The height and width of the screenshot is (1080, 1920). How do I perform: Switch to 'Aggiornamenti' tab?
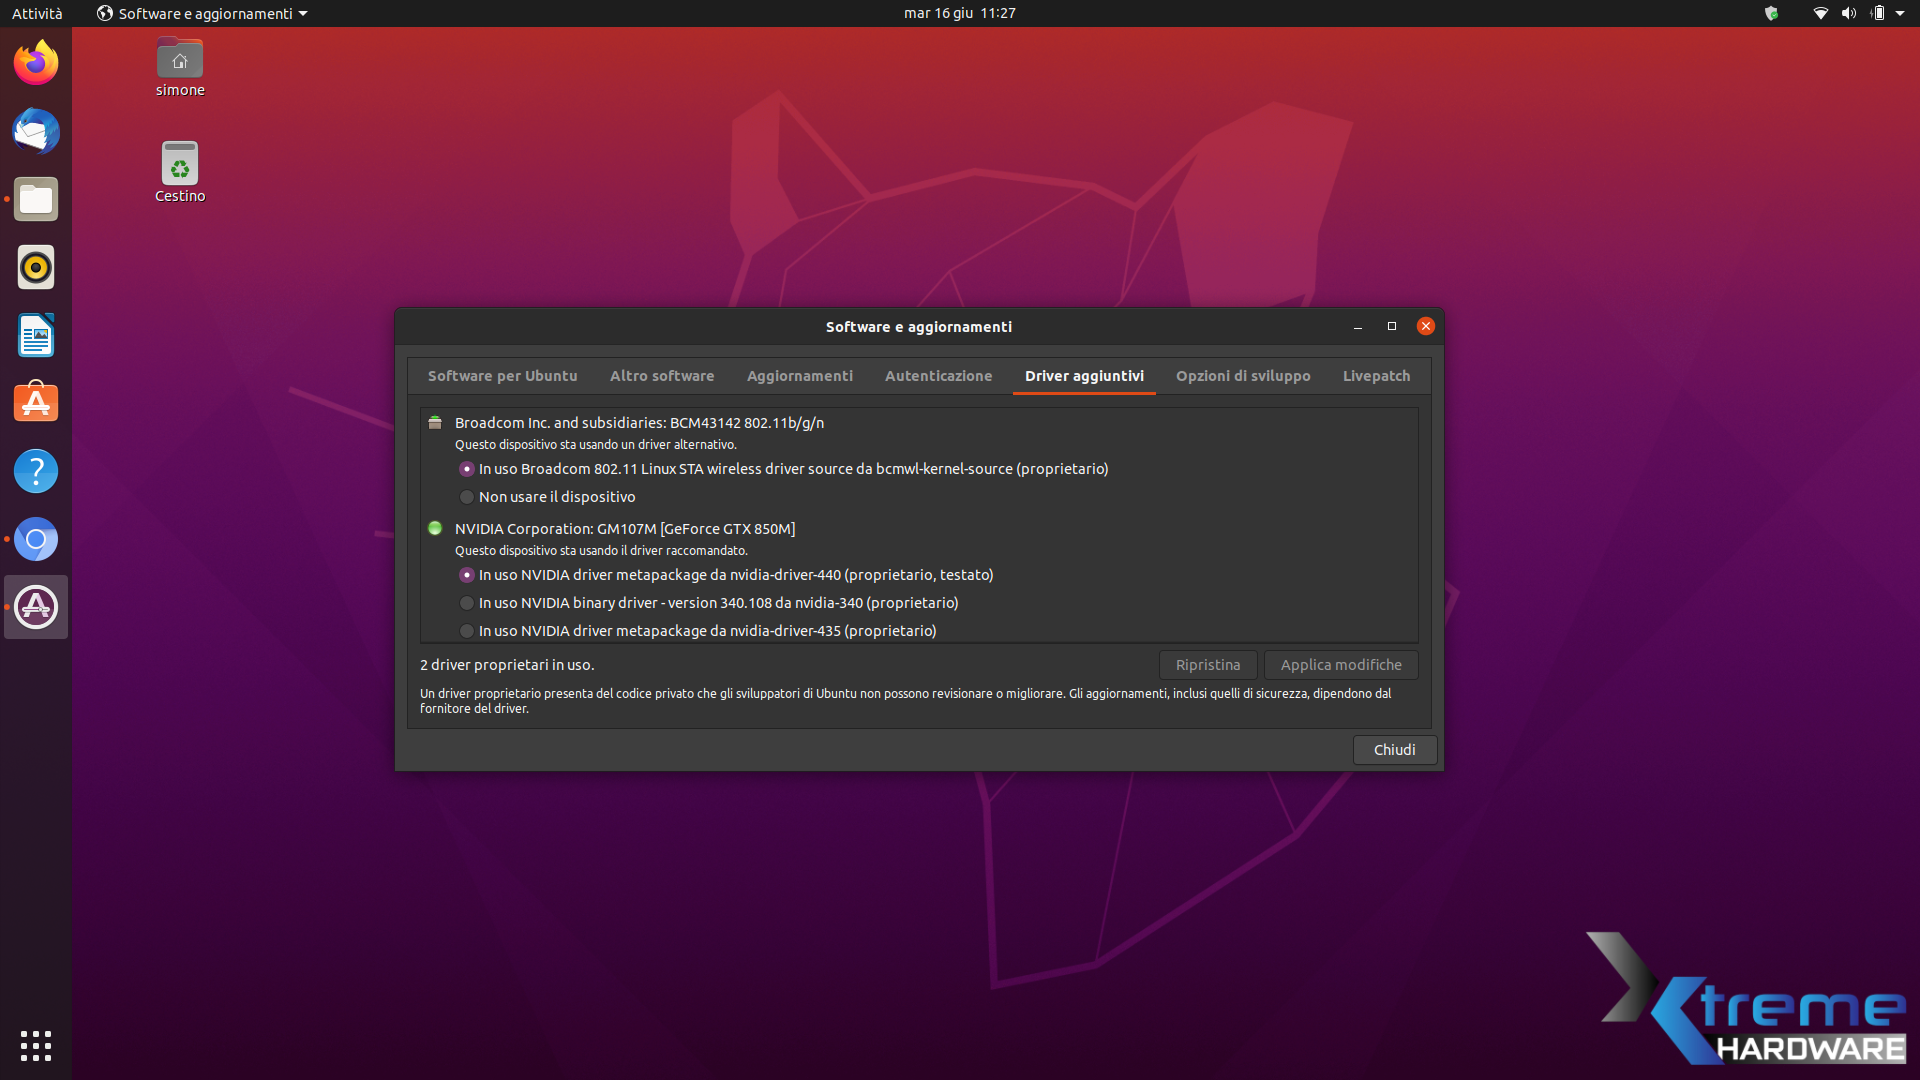(x=799, y=376)
